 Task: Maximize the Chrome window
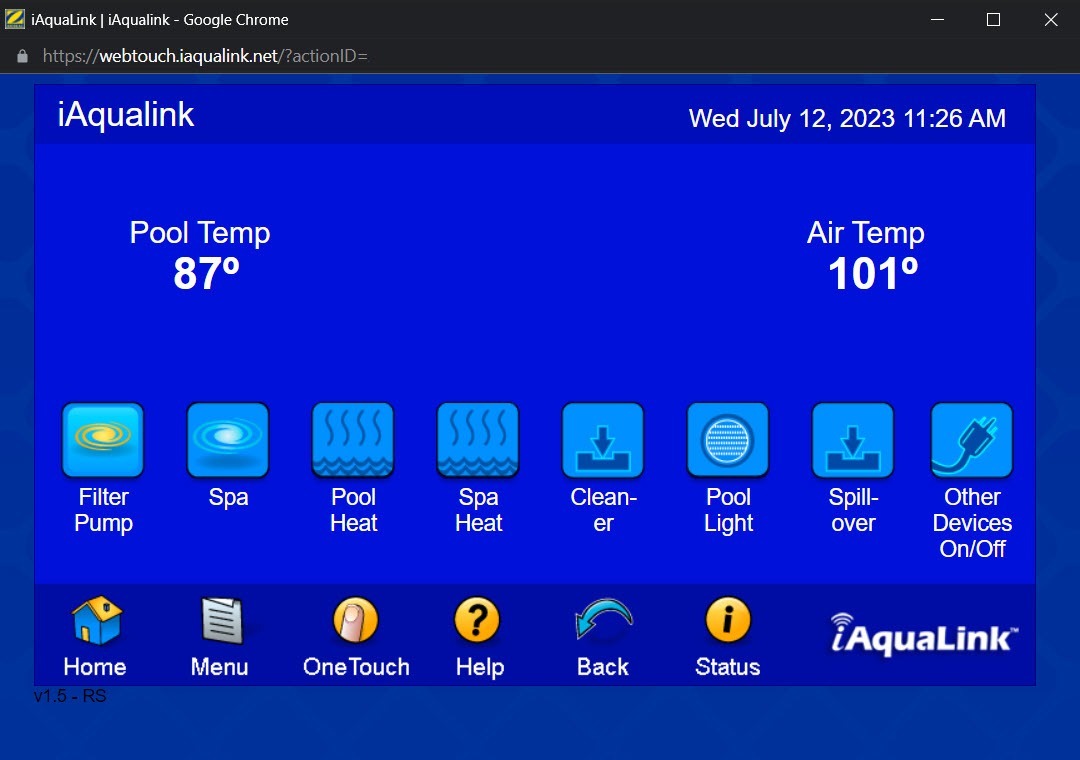coord(993,19)
